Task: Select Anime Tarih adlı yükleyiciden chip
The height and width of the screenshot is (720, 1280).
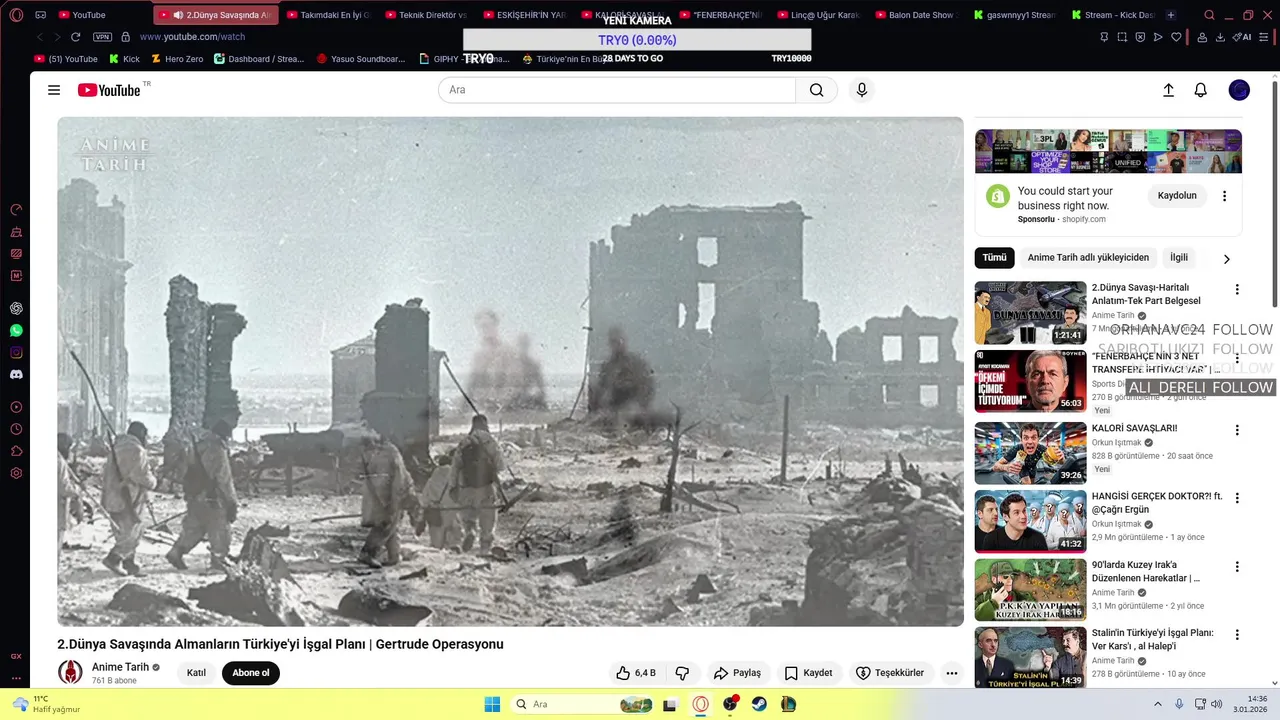Action: [1088, 258]
